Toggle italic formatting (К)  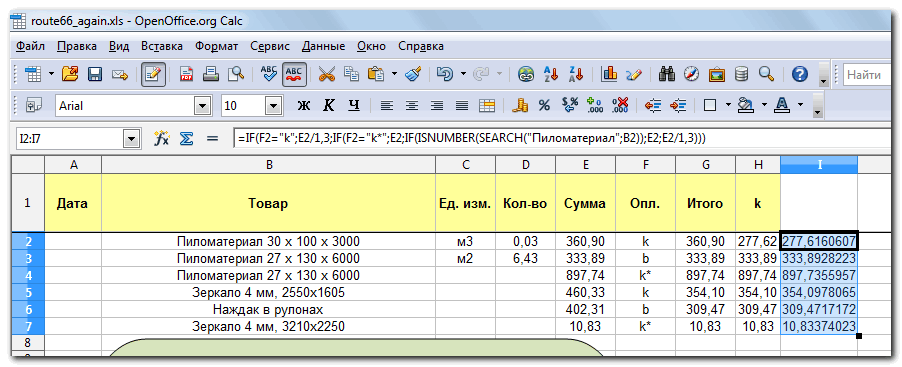[328, 105]
